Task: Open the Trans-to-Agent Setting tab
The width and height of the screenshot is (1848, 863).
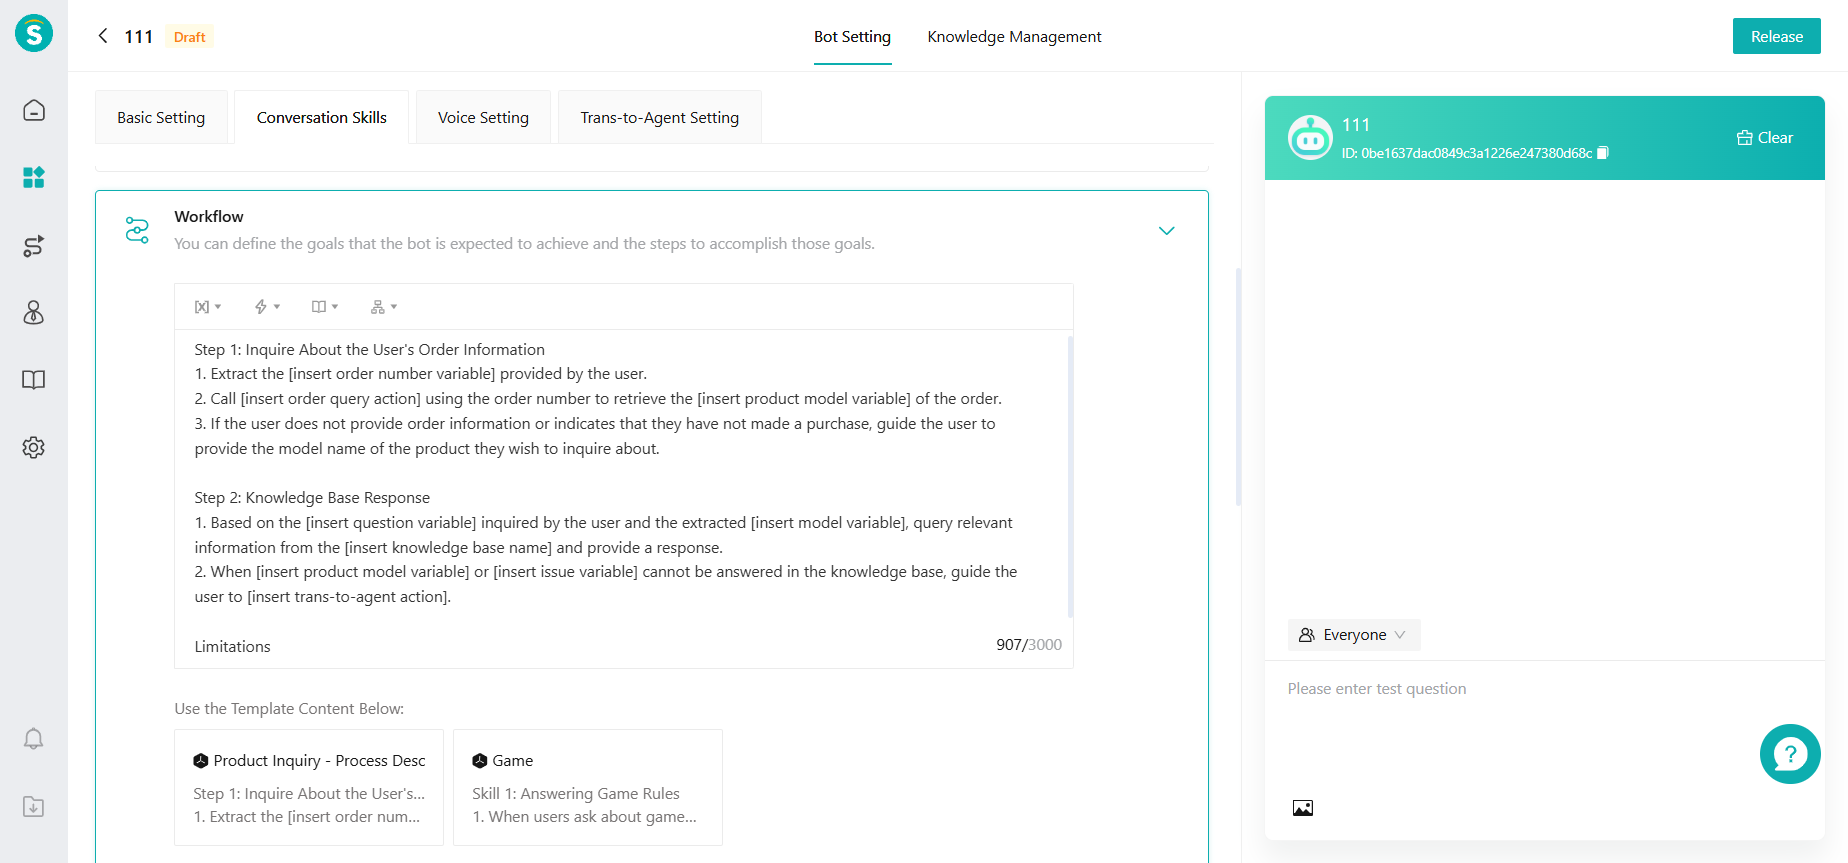Action: (659, 118)
